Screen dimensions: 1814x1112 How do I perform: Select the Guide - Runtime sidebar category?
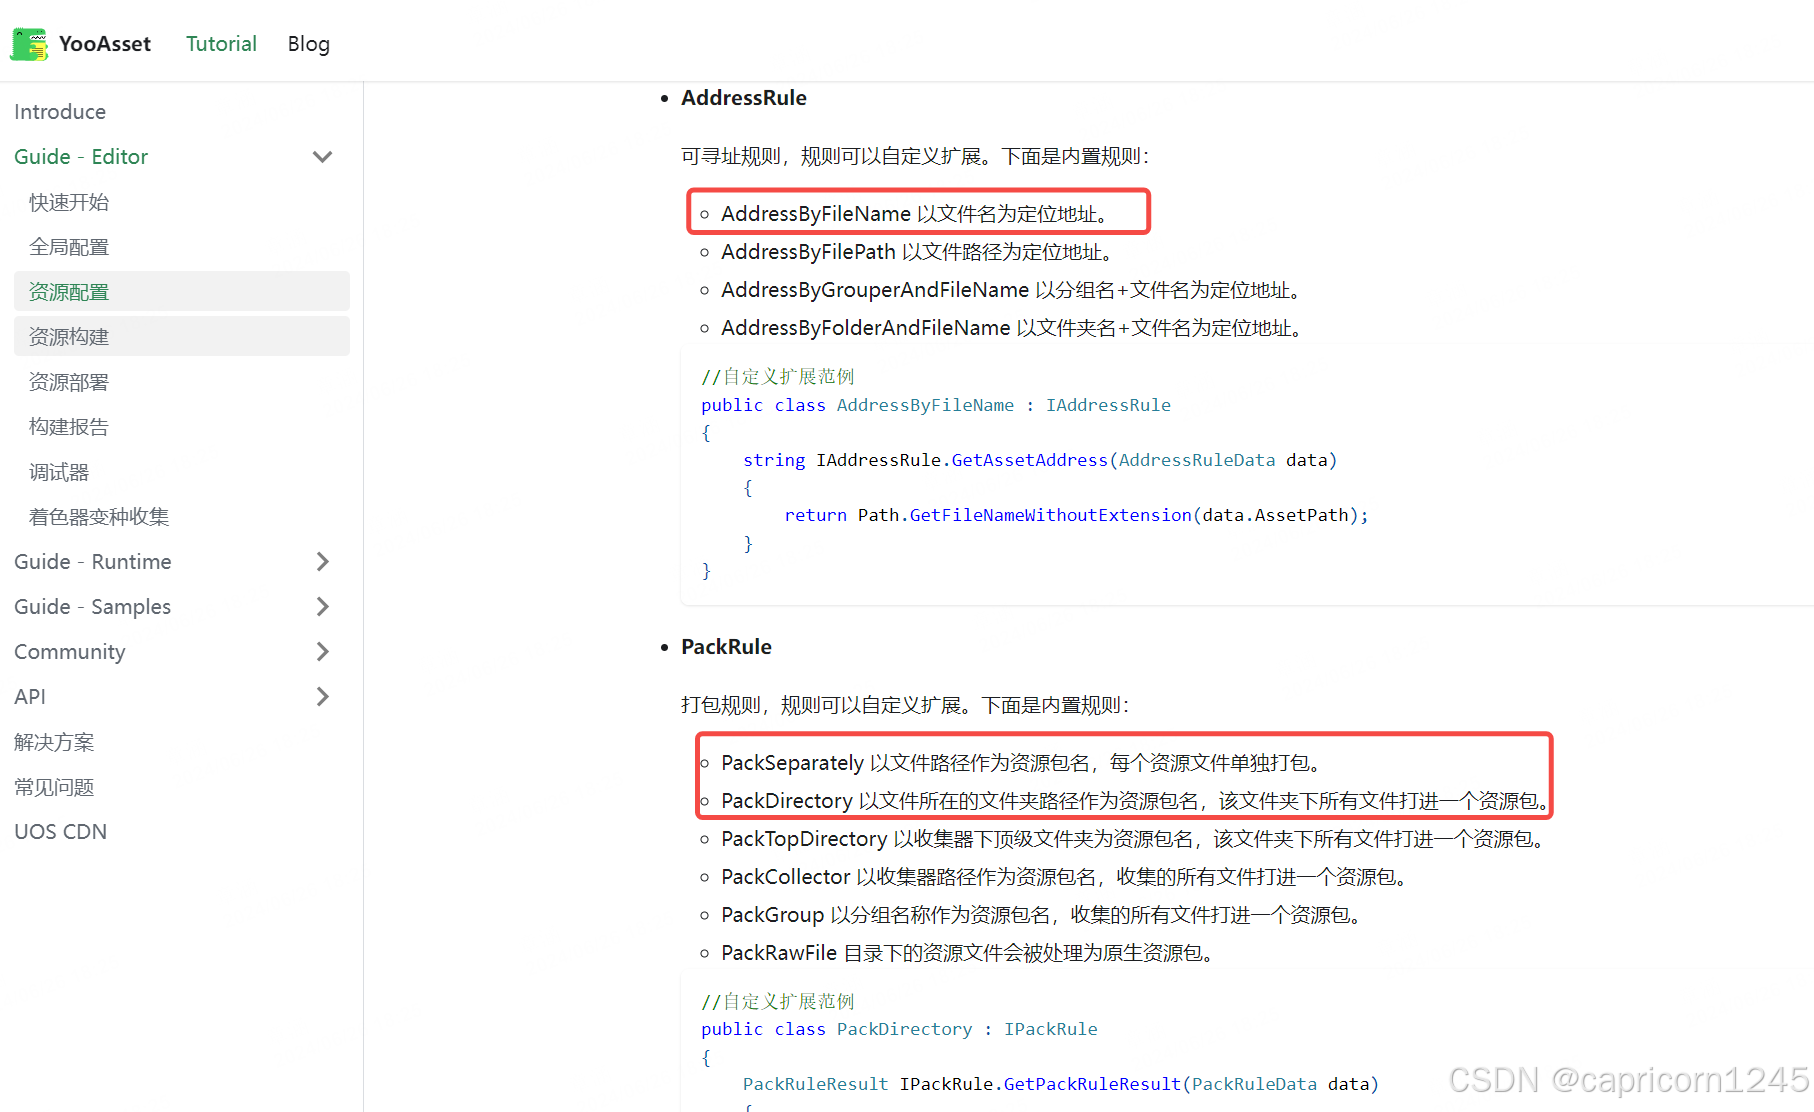click(x=93, y=562)
